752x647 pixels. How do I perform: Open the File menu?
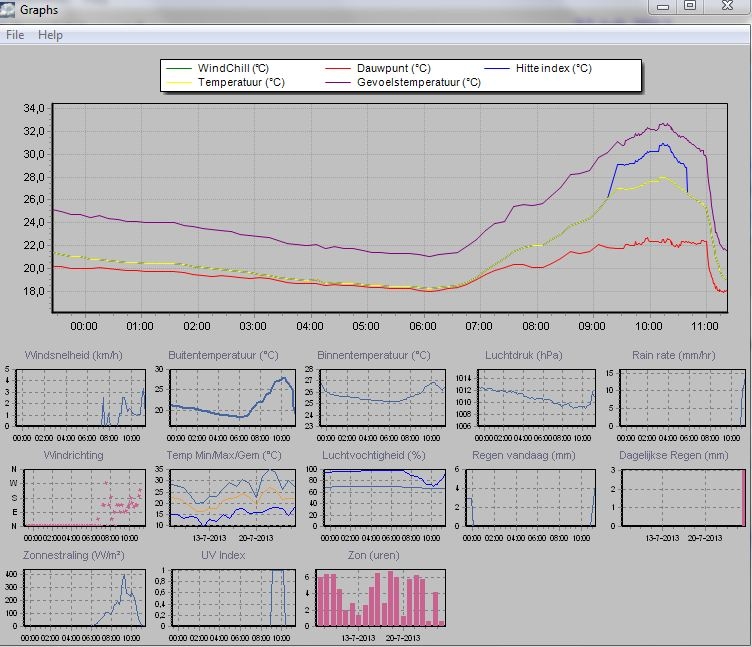click(15, 35)
